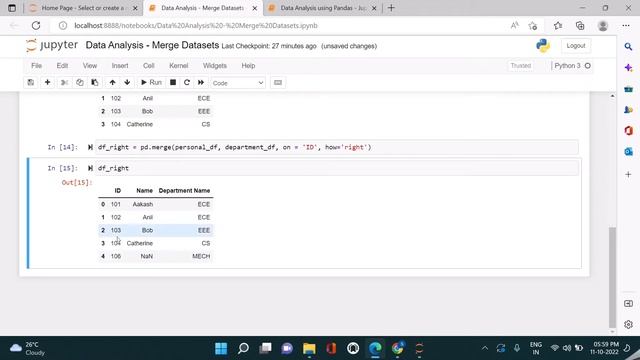This screenshot has height=360, width=640.
Task: Toggle output collapse at Out[15] label
Action: (x=77, y=182)
